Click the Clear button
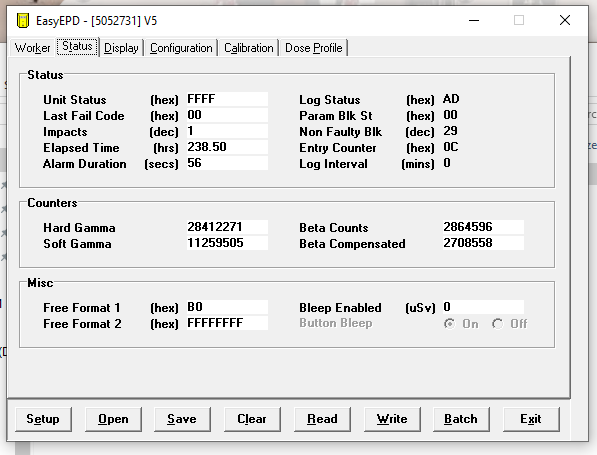Image resolution: width=597 pixels, height=455 pixels. click(252, 419)
